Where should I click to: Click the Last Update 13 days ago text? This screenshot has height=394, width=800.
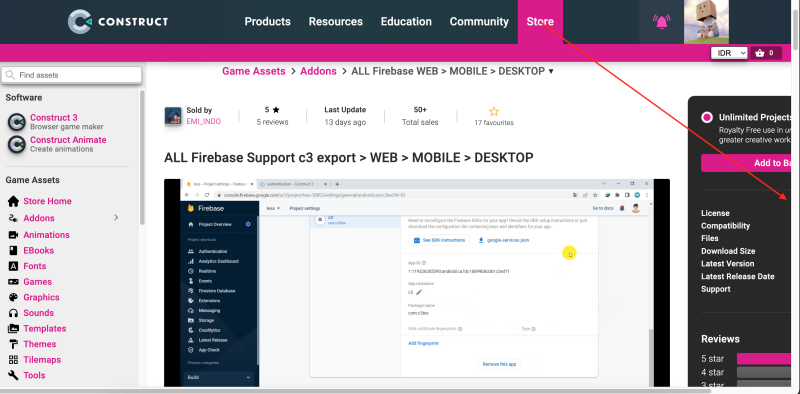click(x=345, y=116)
